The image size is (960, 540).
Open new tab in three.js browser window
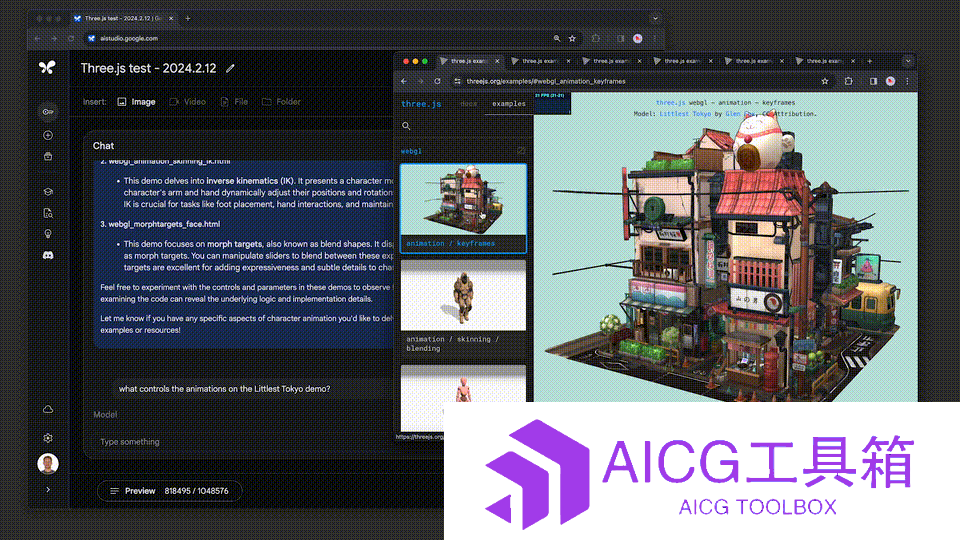click(x=869, y=61)
